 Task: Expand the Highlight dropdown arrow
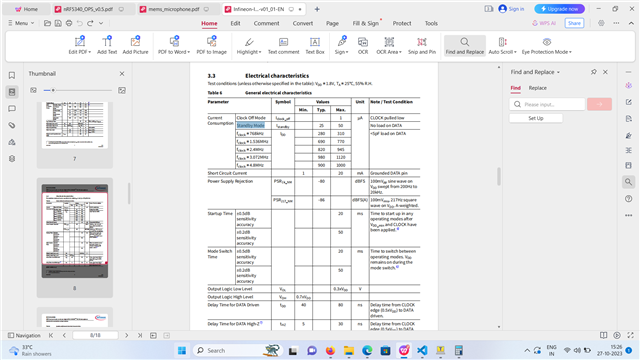coord(260,52)
